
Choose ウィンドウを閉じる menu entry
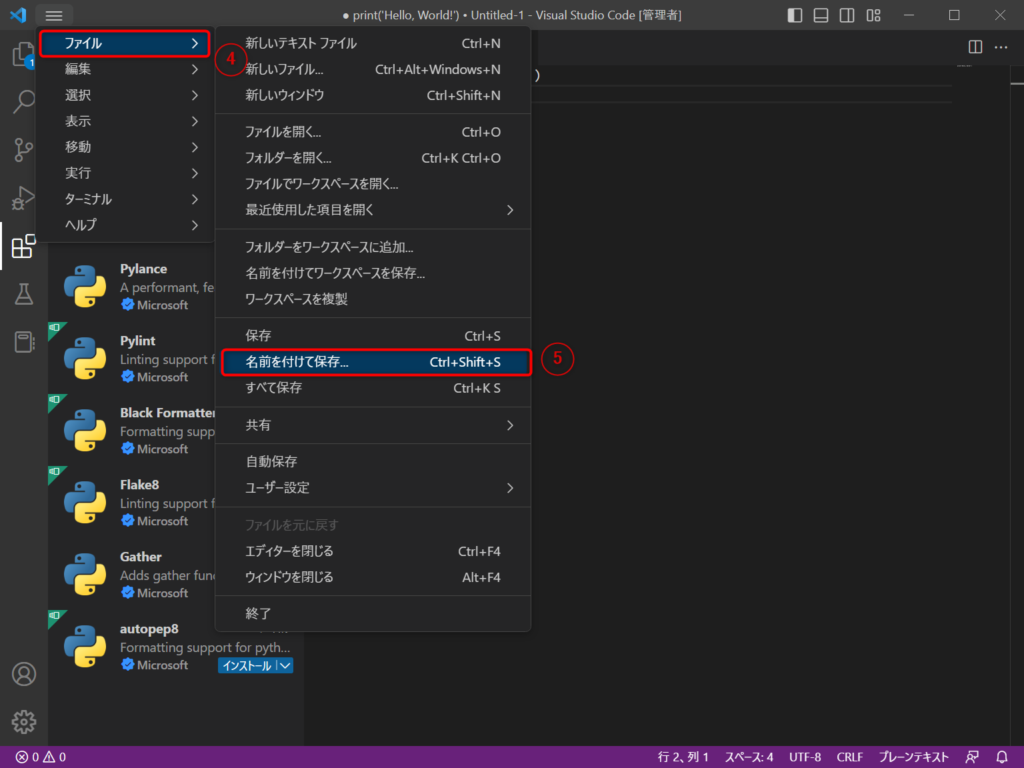click(373, 577)
